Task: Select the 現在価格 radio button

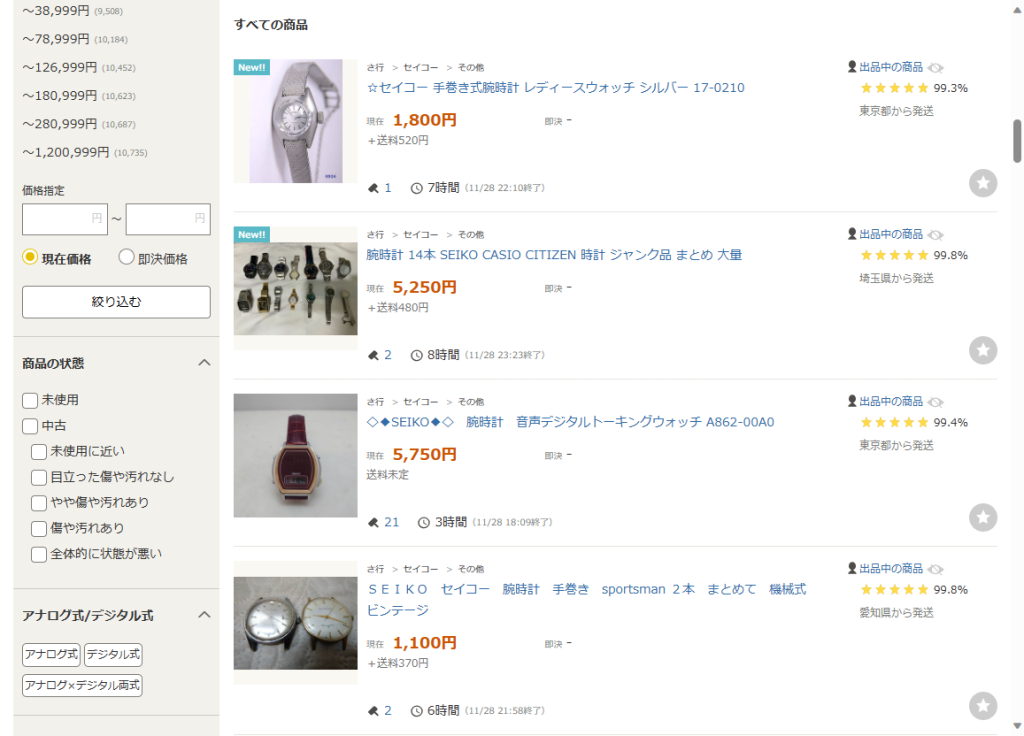Action: click(x=29, y=257)
